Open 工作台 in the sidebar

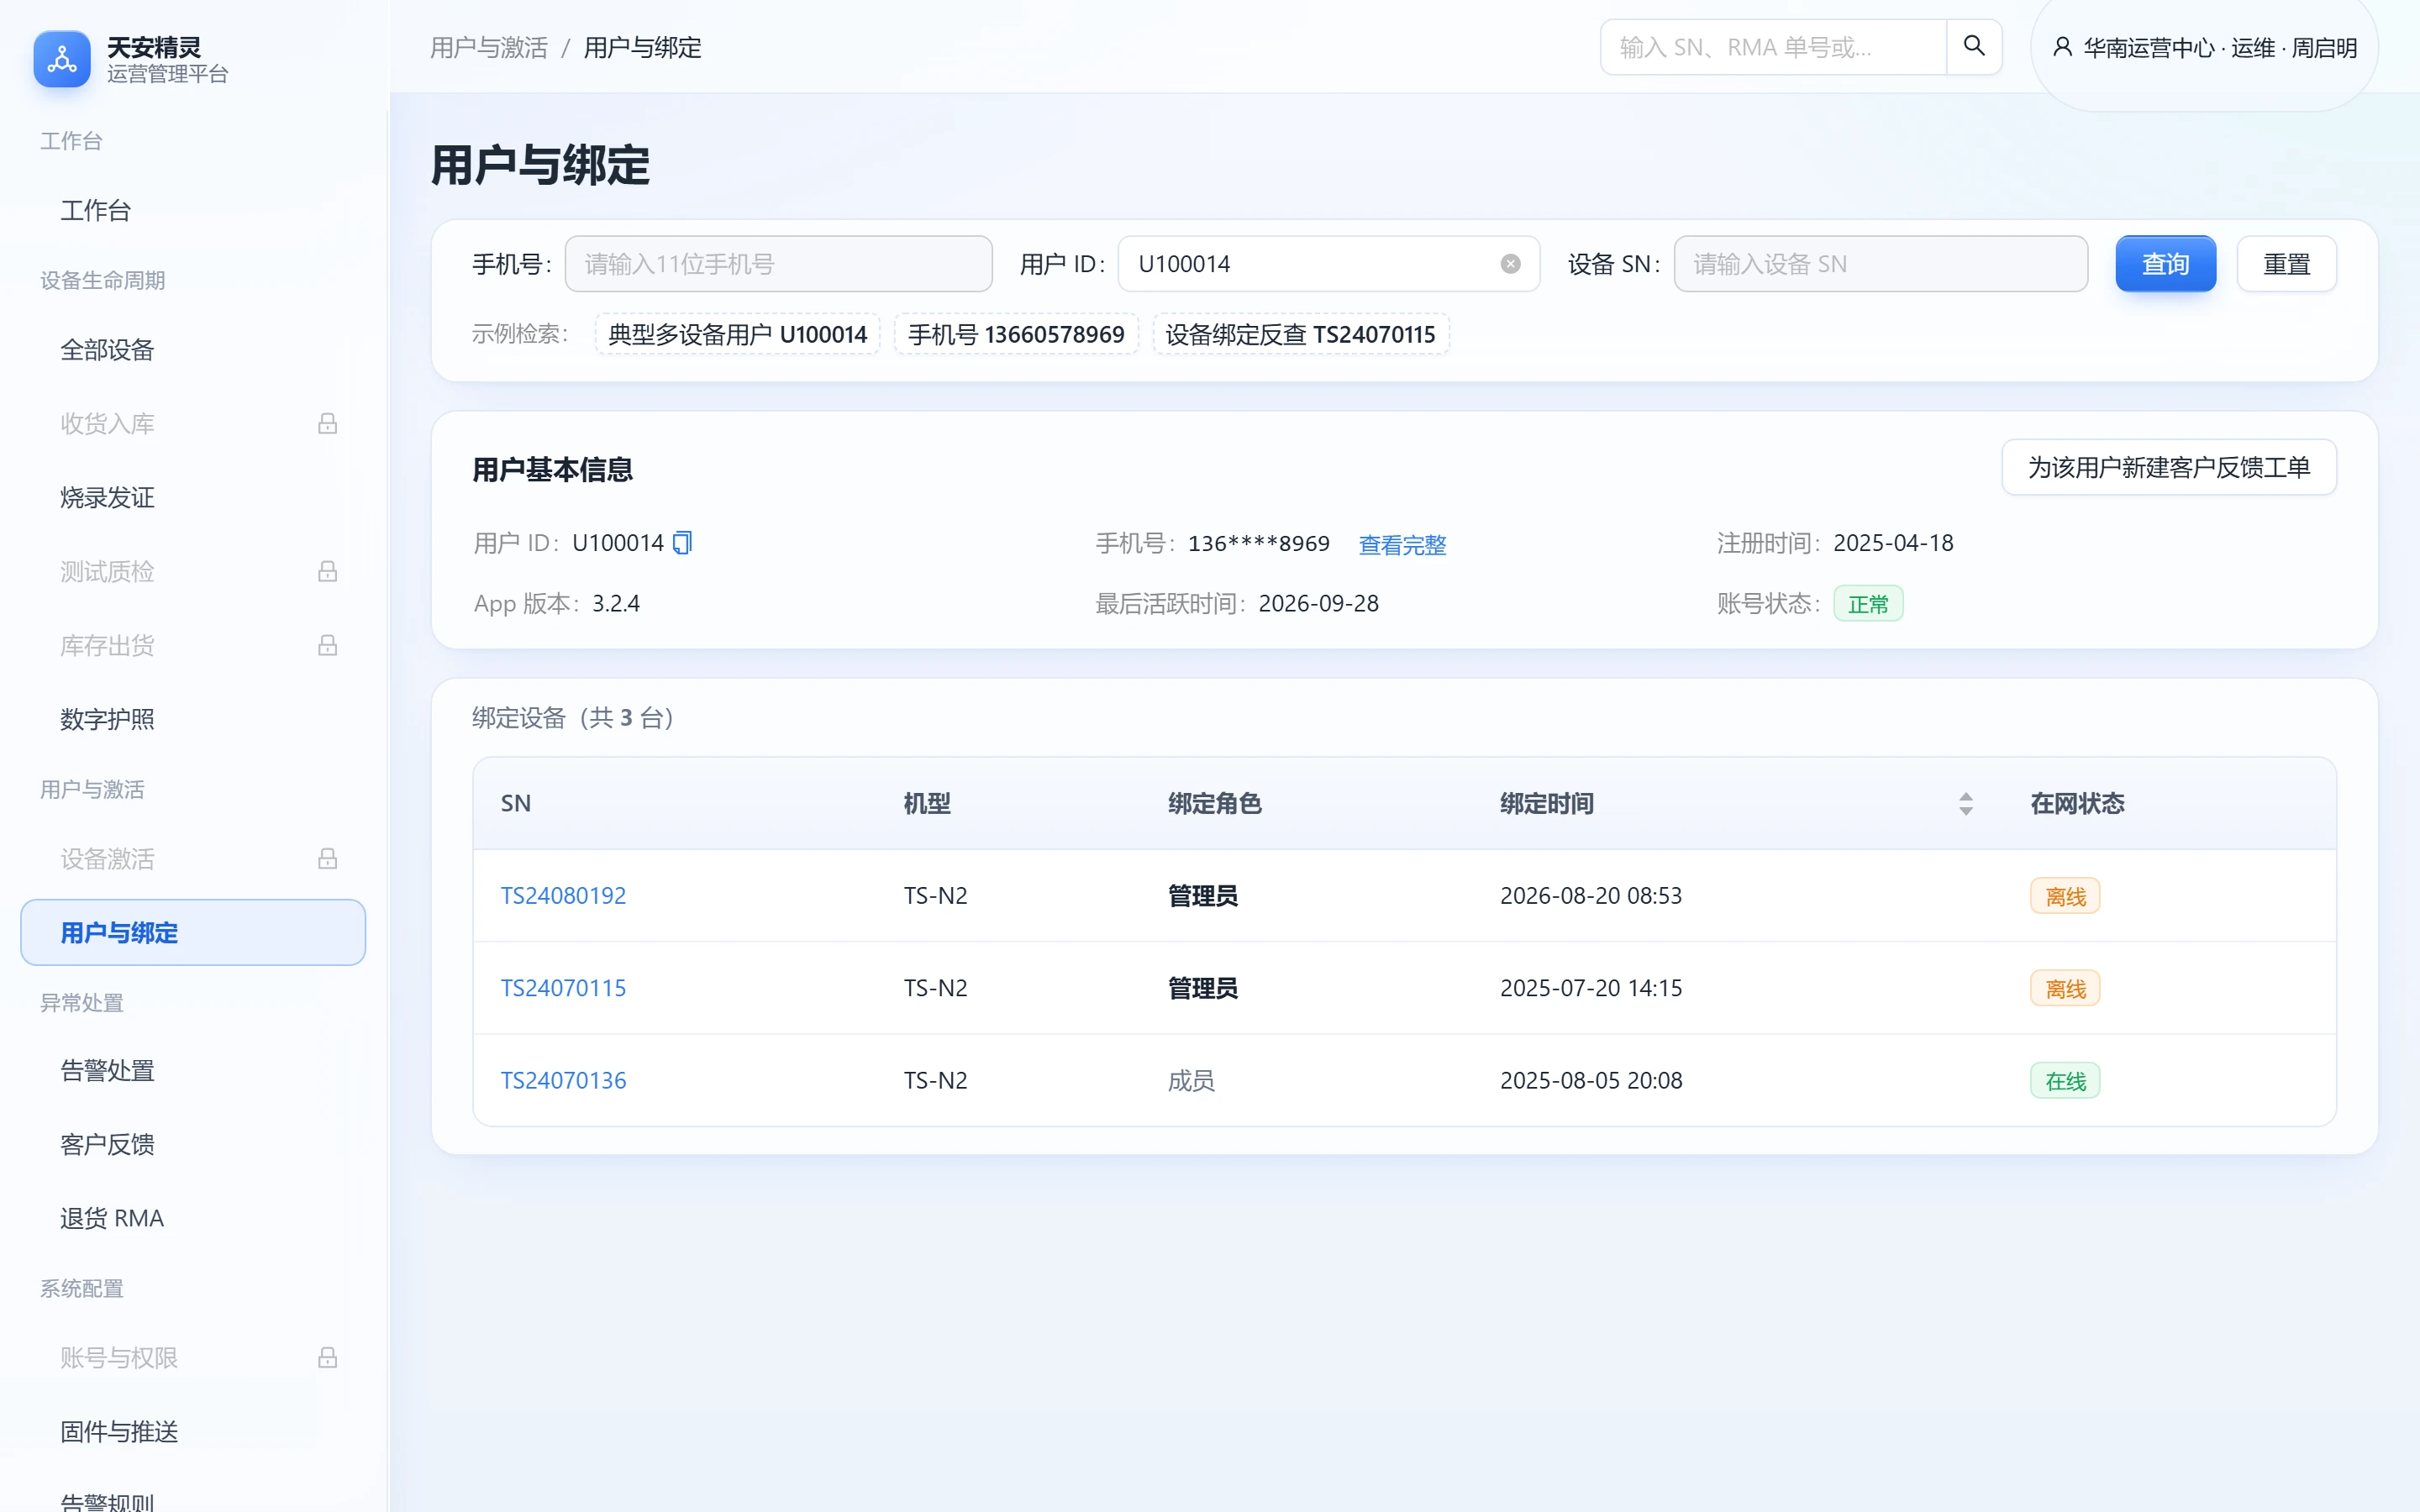coord(193,211)
